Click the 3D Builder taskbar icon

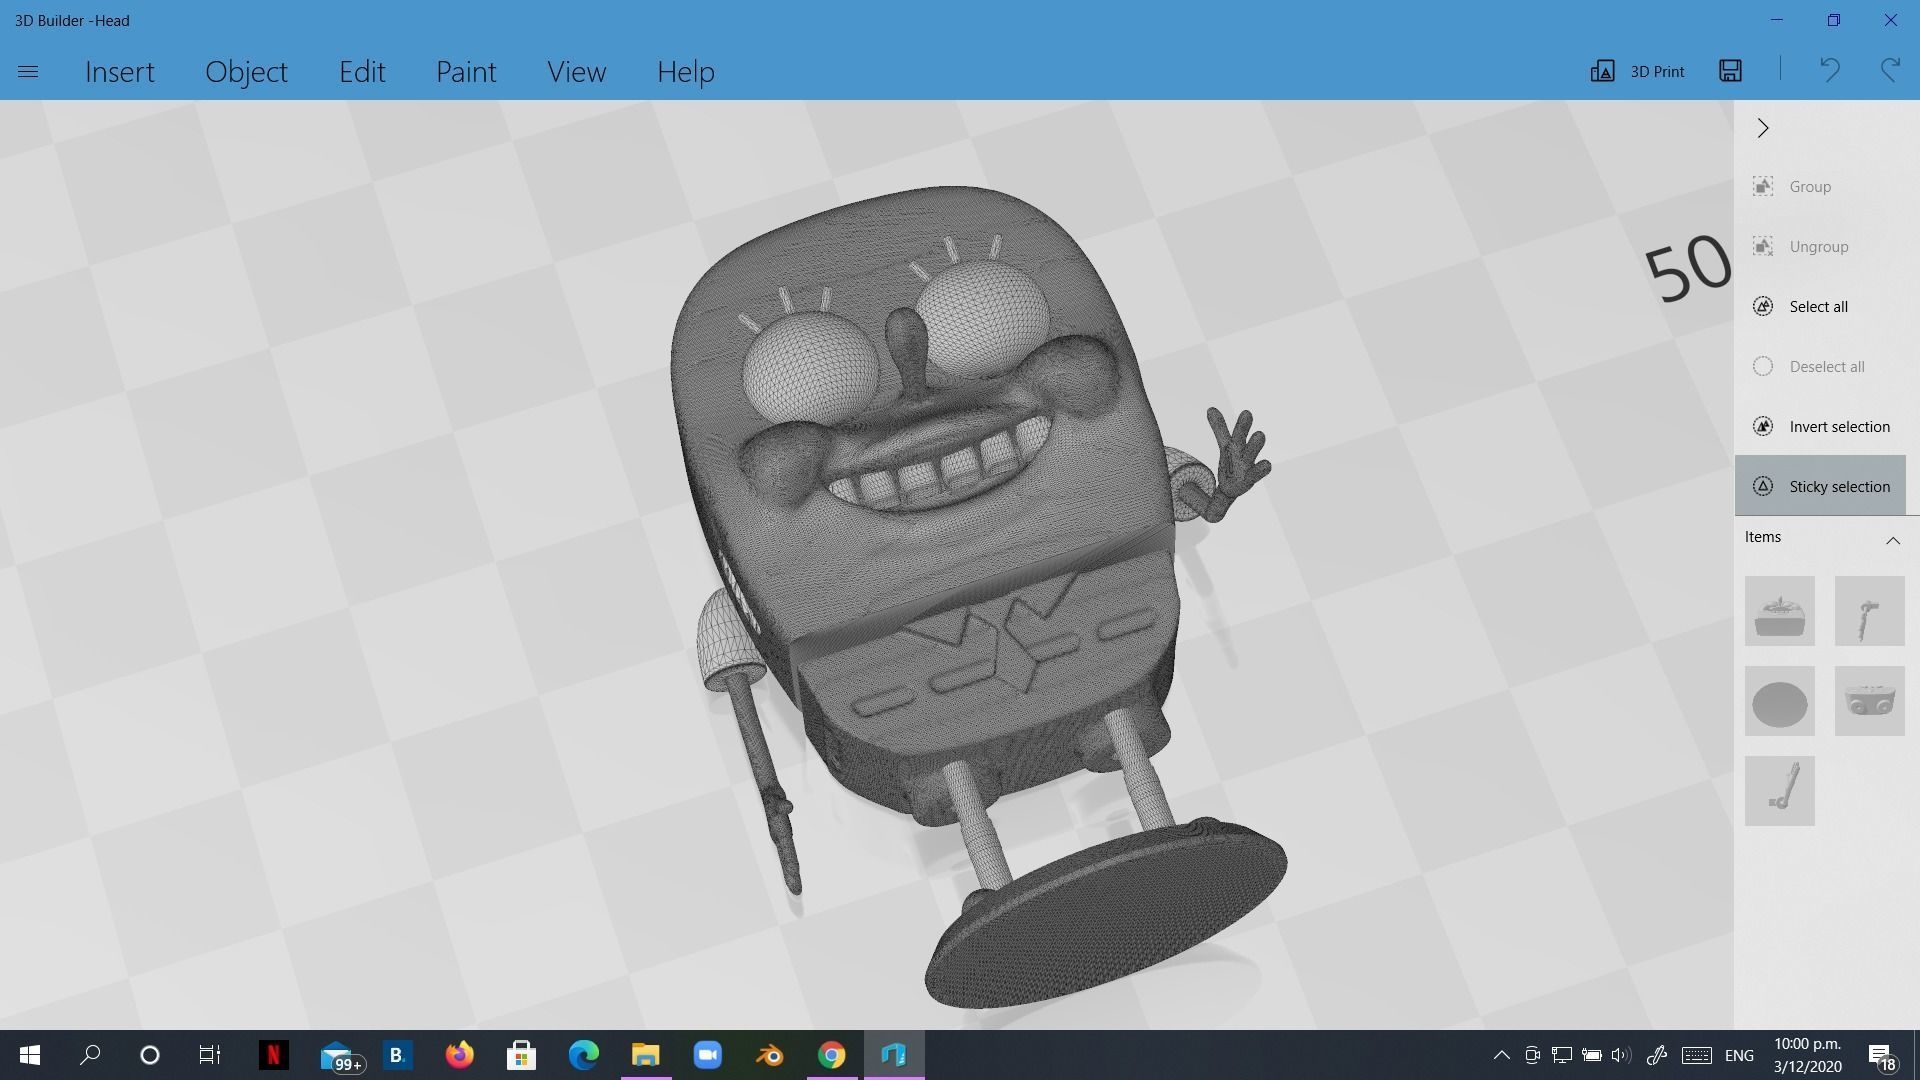pyautogui.click(x=894, y=1055)
